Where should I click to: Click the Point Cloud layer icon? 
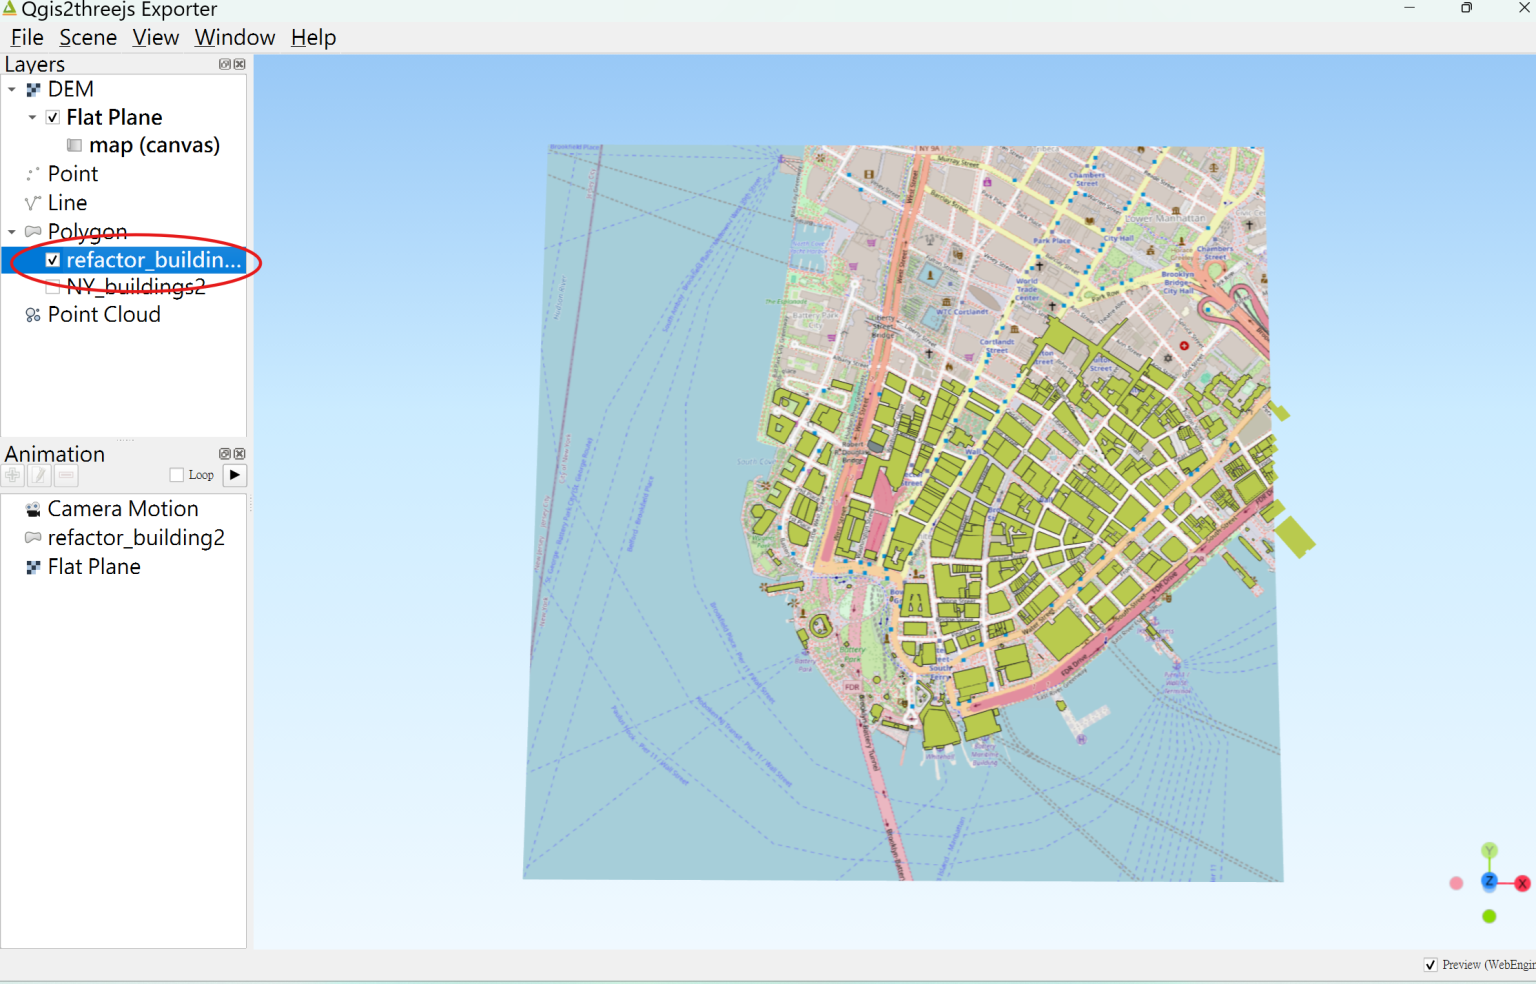tap(31, 314)
